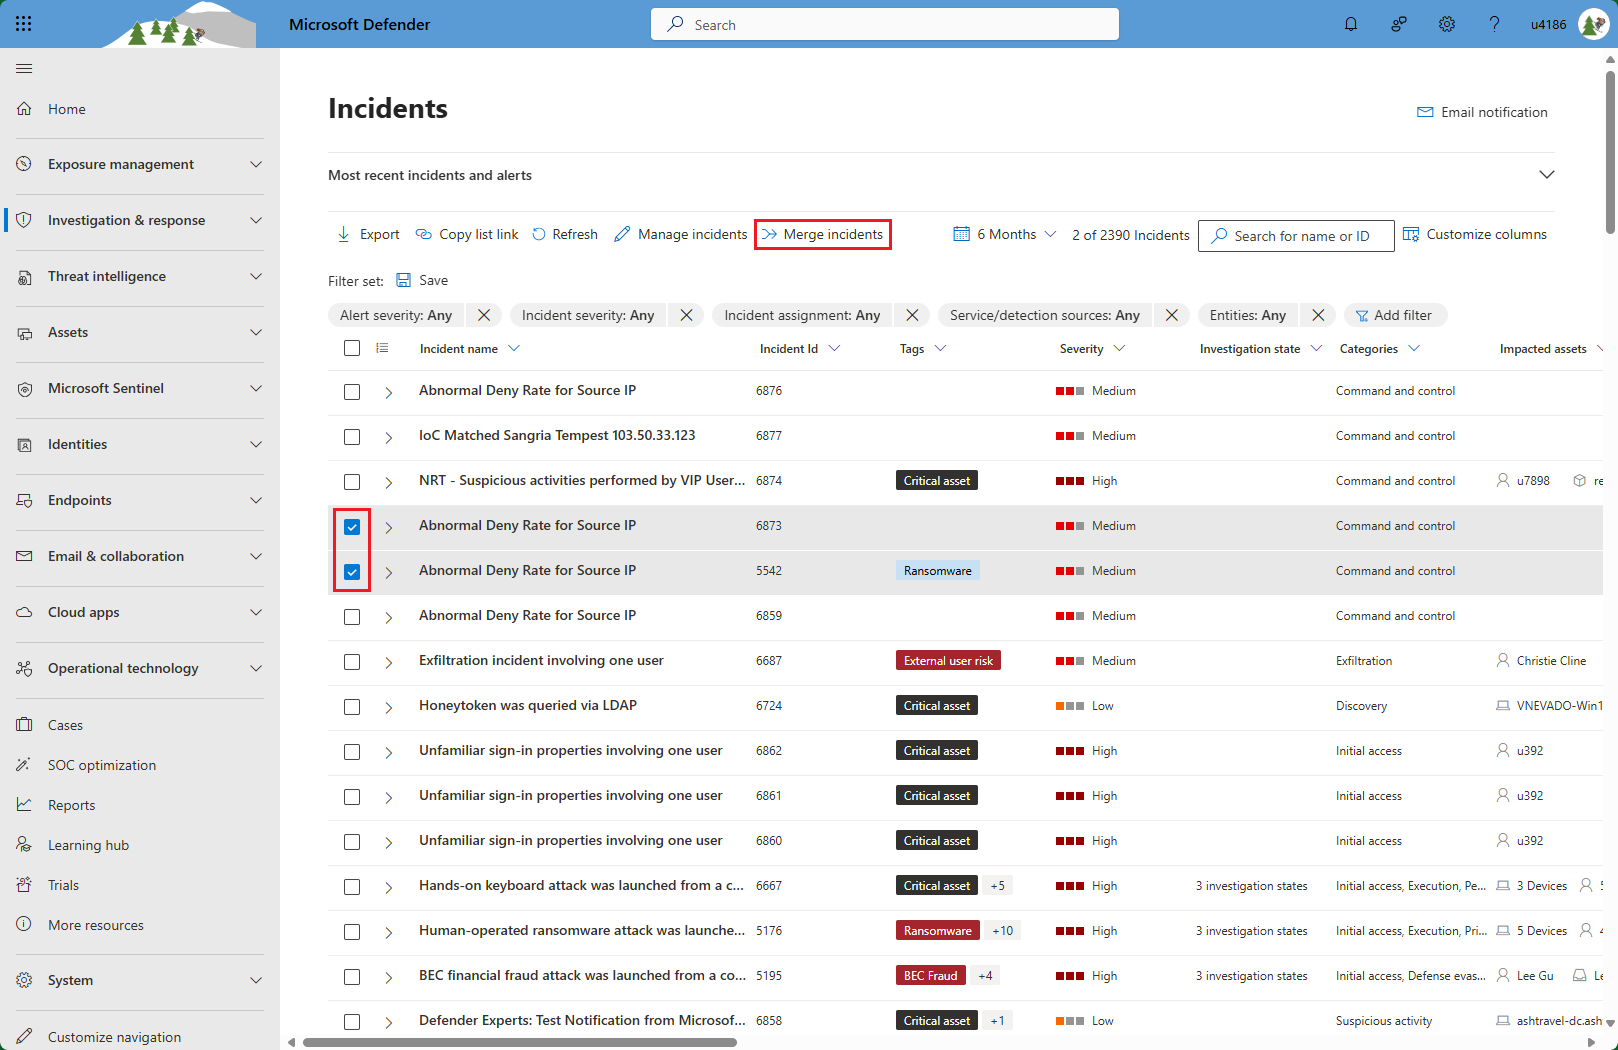Tick the select-all incidents checkbox
The width and height of the screenshot is (1618, 1050).
coord(352,348)
